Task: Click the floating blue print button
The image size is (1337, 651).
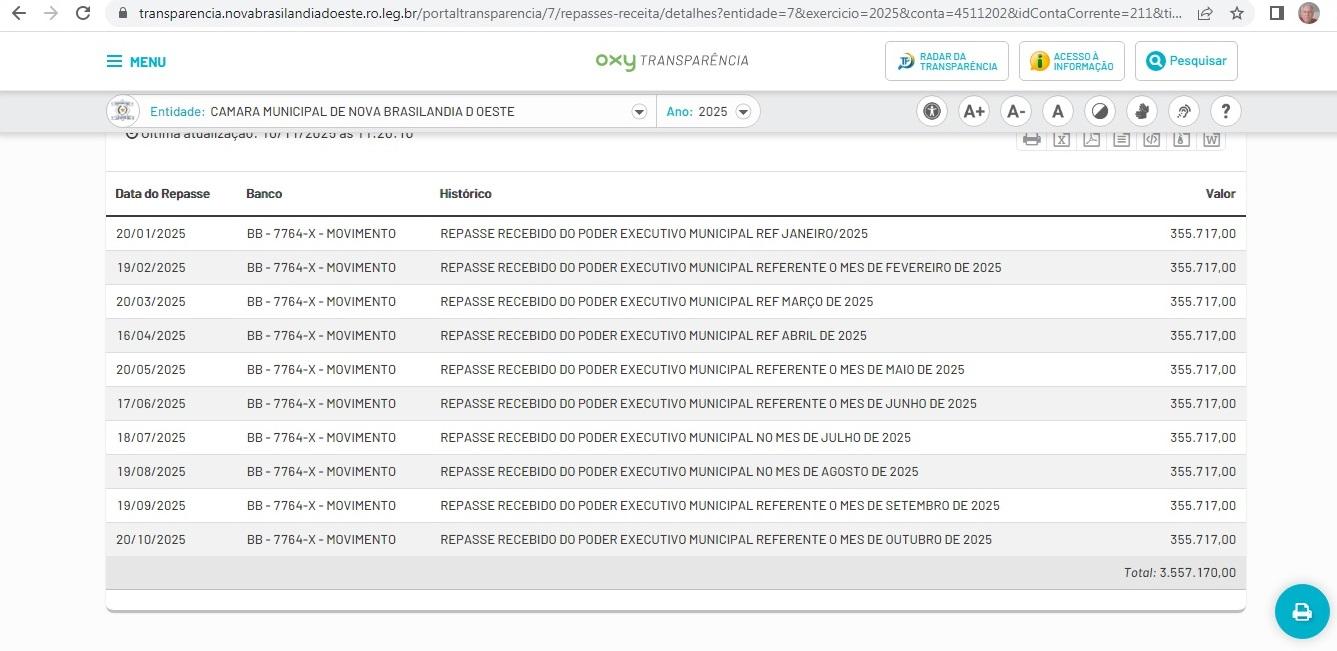Action: pos(1301,611)
